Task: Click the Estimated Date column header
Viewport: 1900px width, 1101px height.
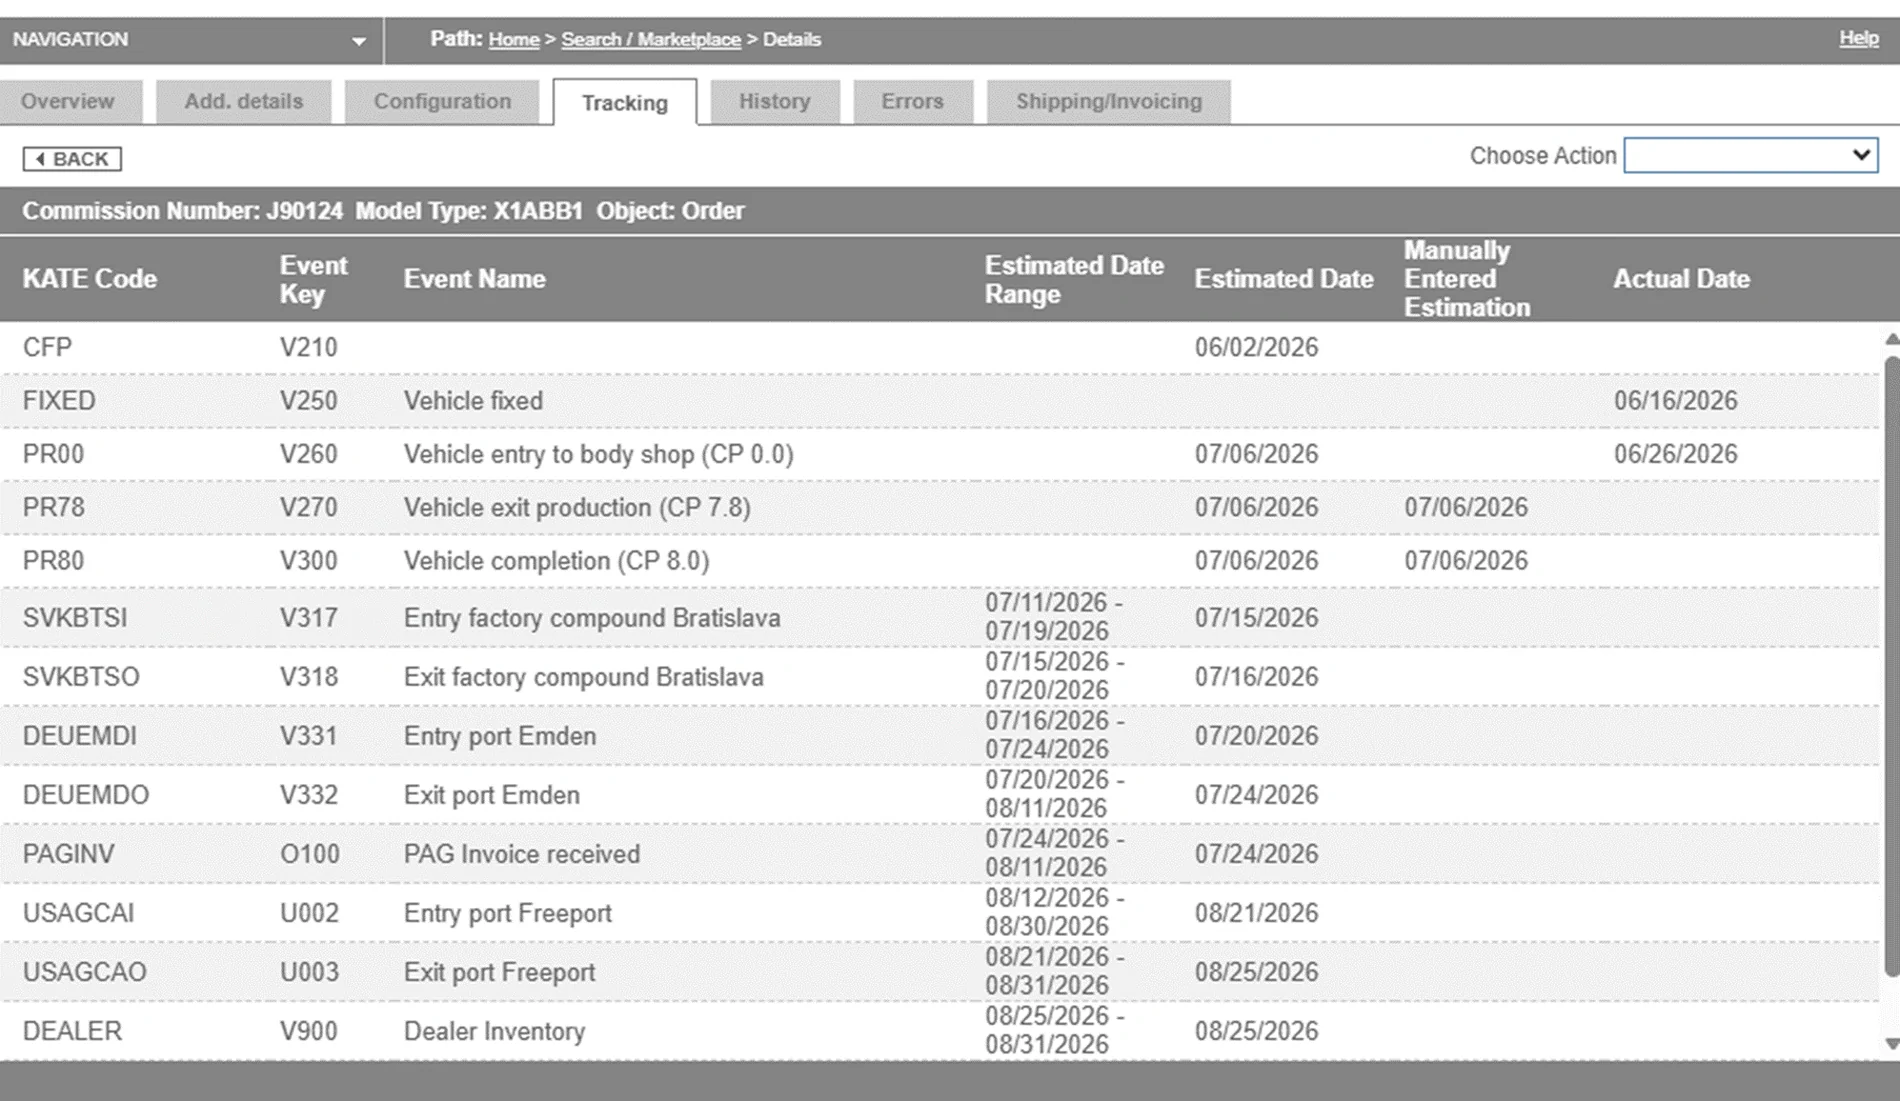Action: pyautogui.click(x=1283, y=279)
